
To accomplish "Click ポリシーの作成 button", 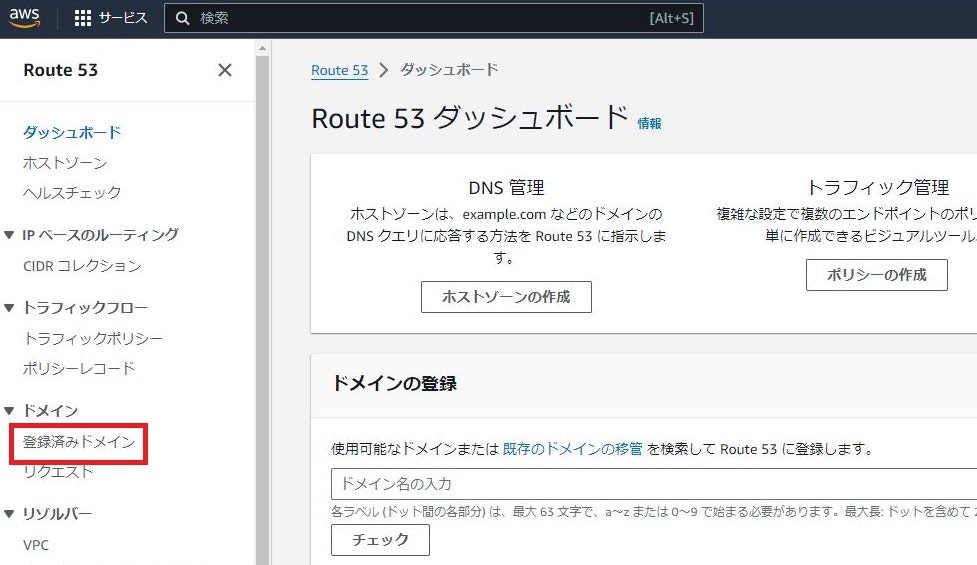I will 877,275.
